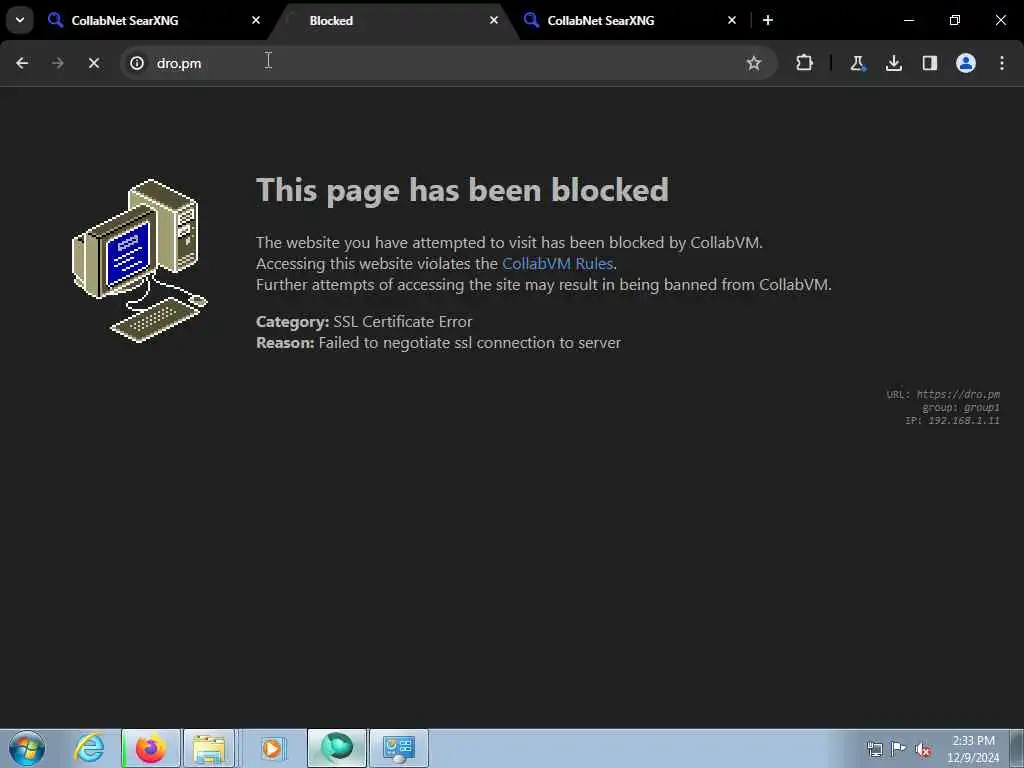The width and height of the screenshot is (1024, 768).
Task: Follow the CollabVM Rules link
Action: tap(557, 263)
